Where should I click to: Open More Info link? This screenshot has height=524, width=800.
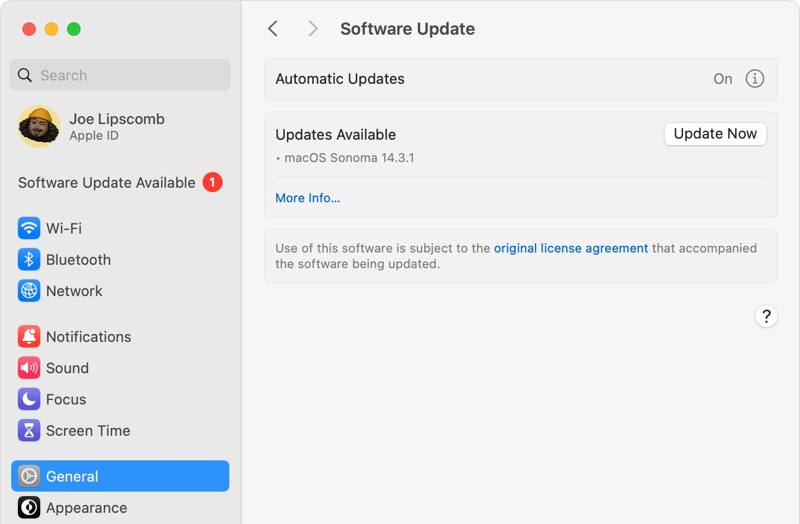[308, 198]
